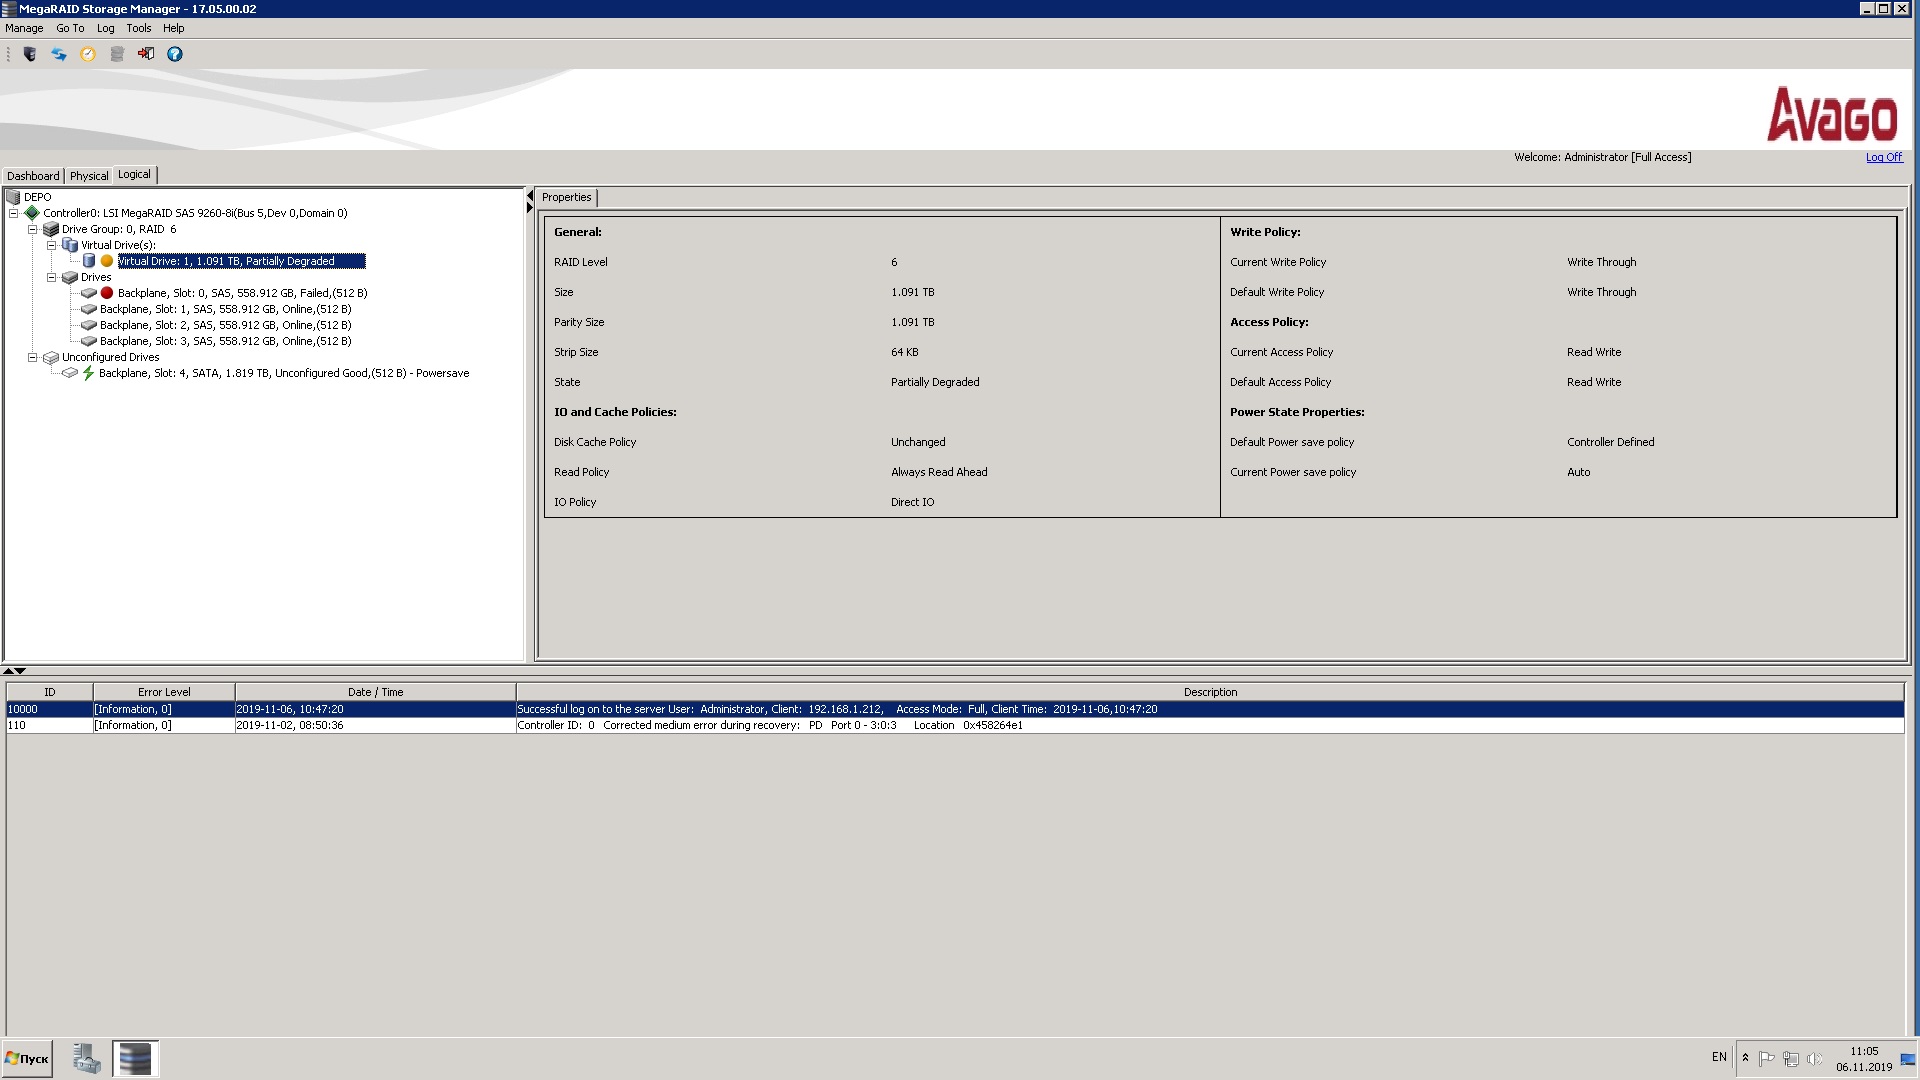
Task: Click the server icon in the toolbar
Action: tap(30, 54)
